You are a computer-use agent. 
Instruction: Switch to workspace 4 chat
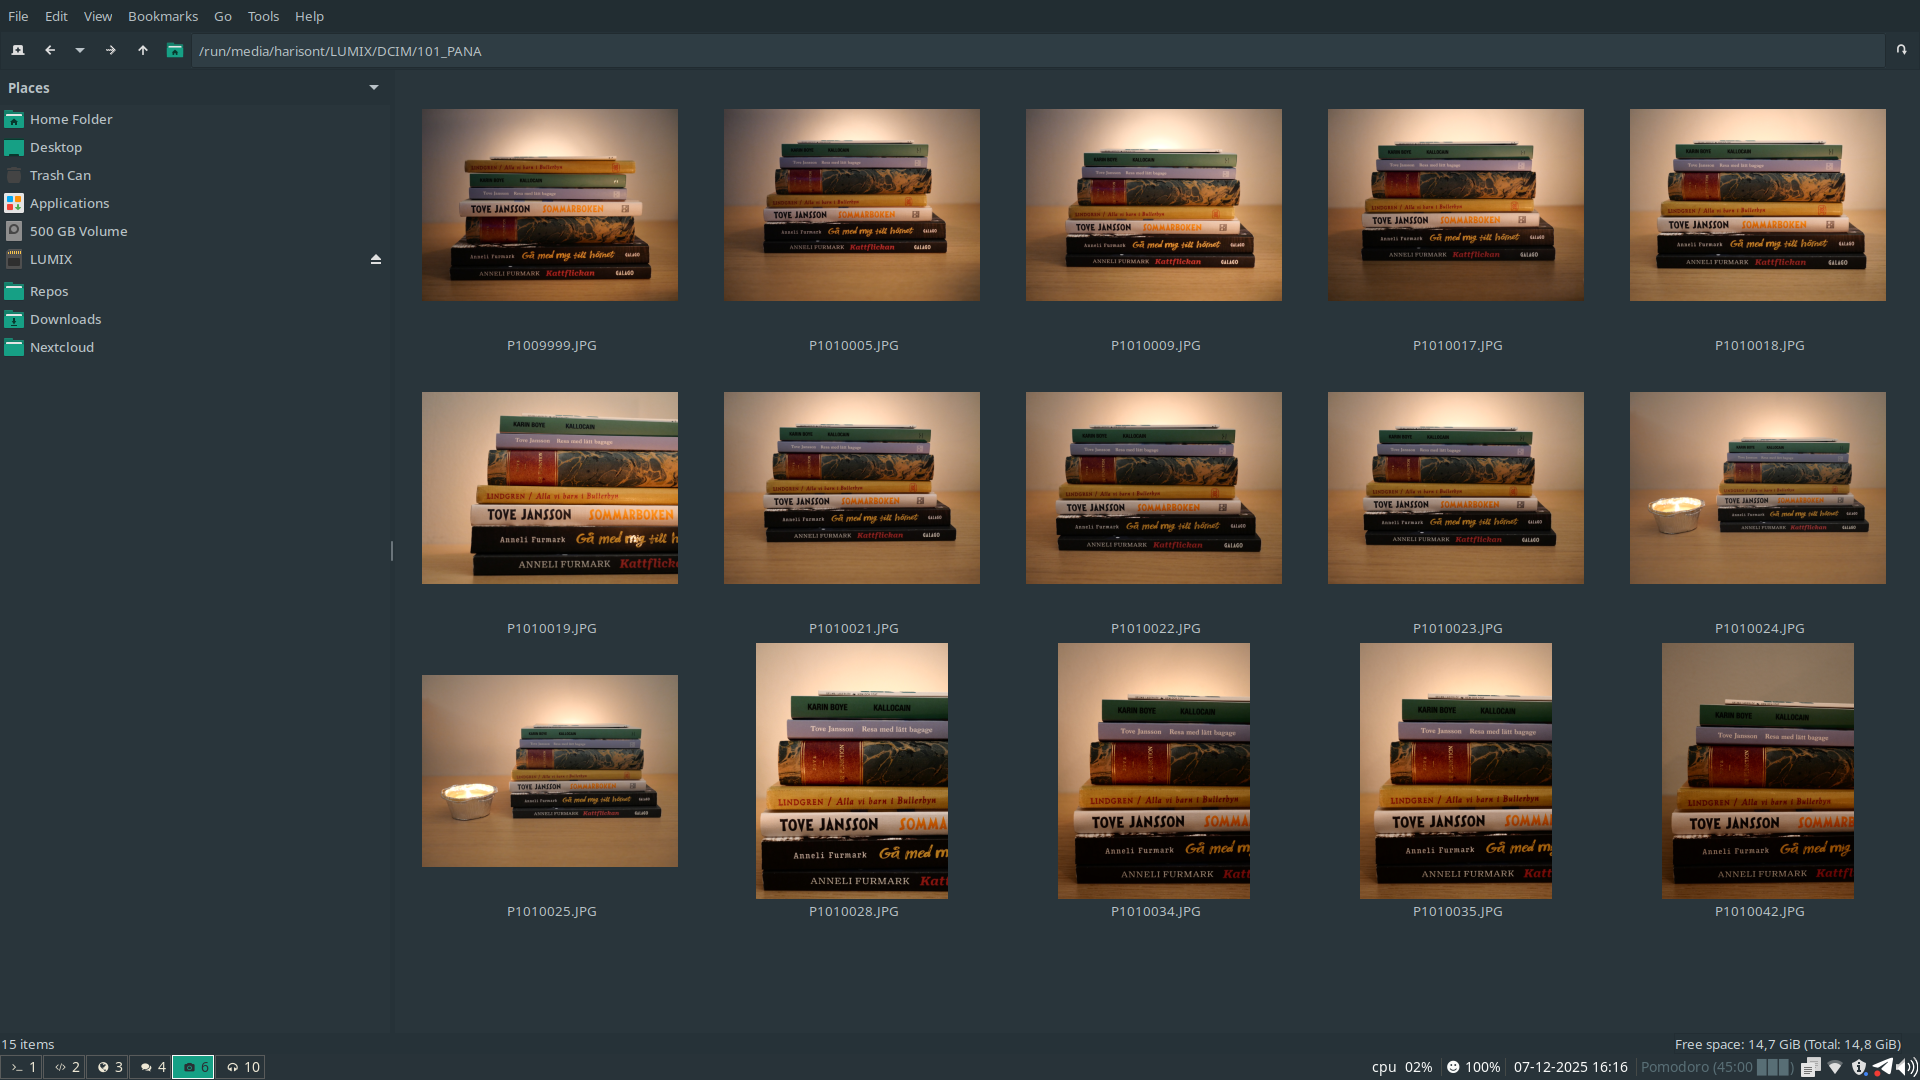coord(151,1067)
